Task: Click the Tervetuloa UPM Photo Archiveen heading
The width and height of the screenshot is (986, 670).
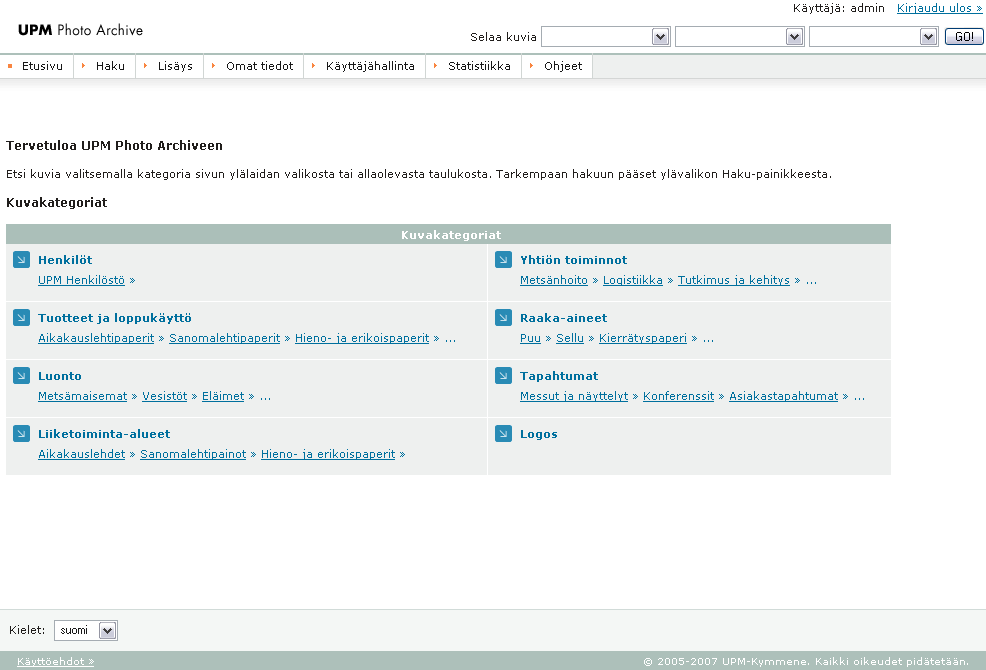Action: point(114,145)
